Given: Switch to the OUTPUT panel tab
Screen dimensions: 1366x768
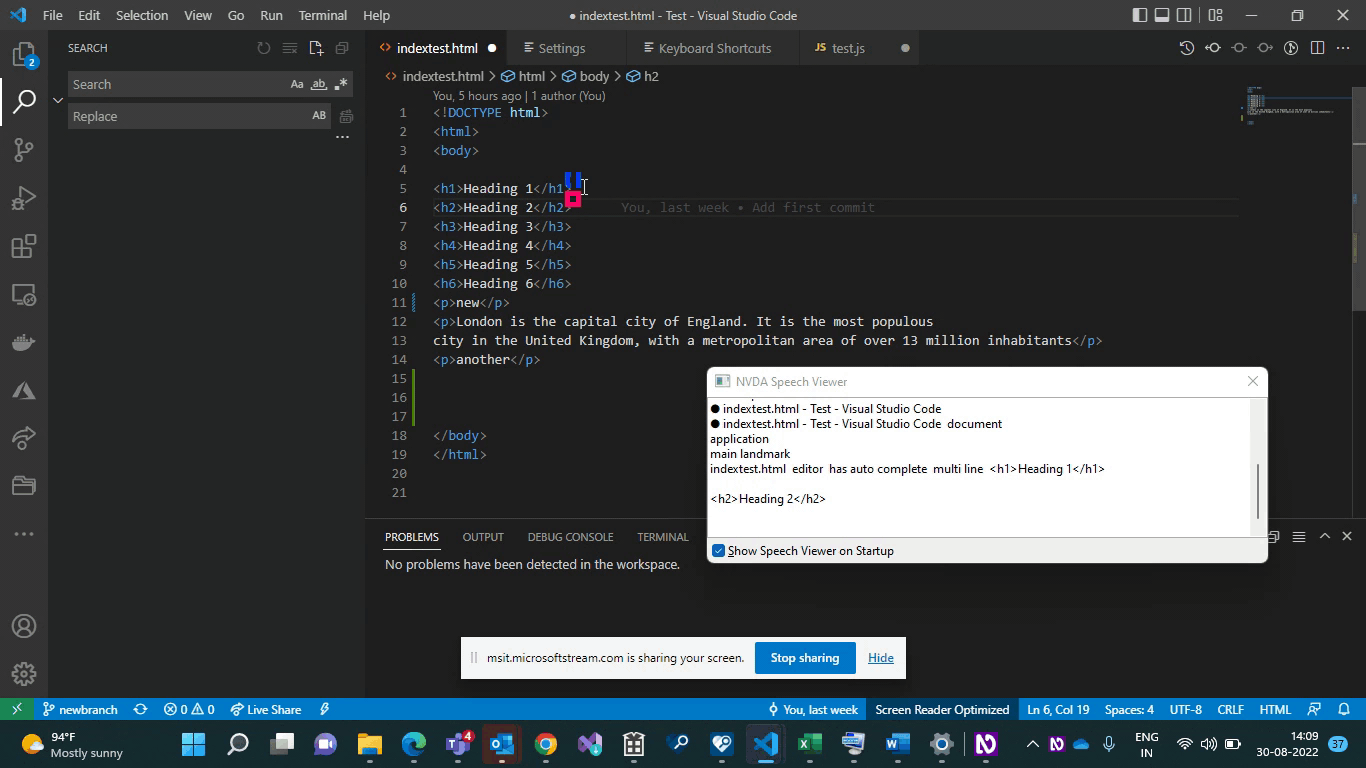Looking at the screenshot, I should click(483, 537).
